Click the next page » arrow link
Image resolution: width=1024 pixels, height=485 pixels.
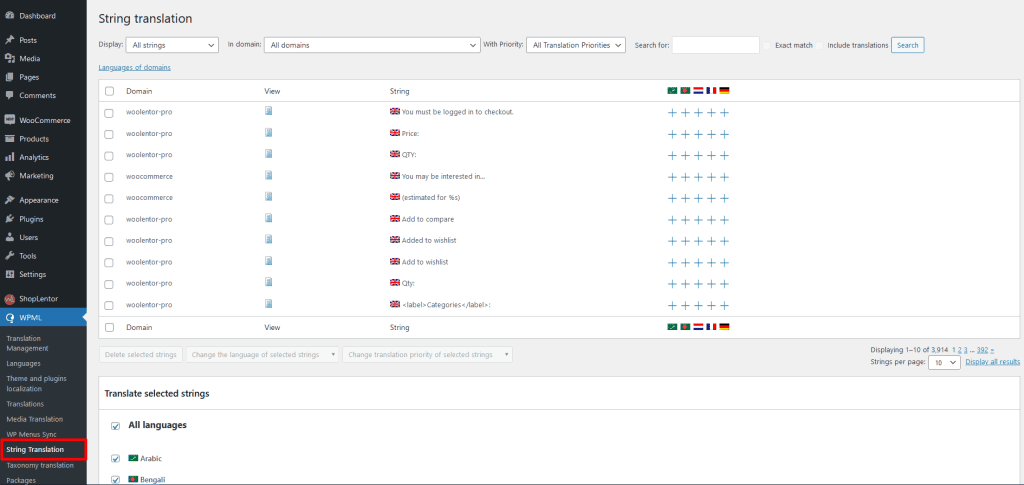click(992, 350)
